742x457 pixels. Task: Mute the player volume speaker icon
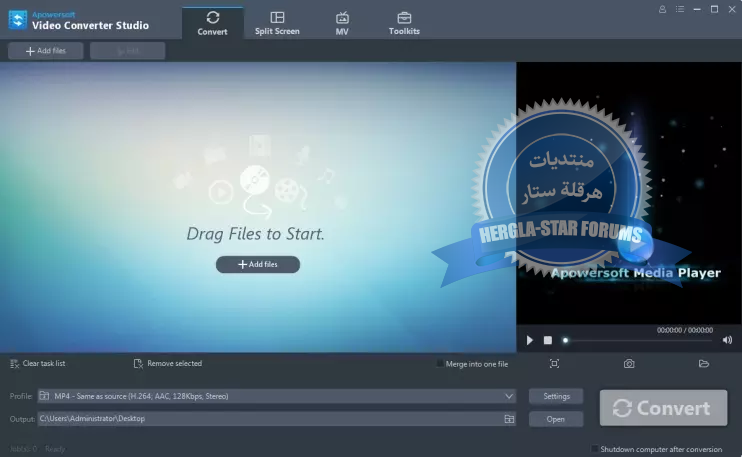727,340
